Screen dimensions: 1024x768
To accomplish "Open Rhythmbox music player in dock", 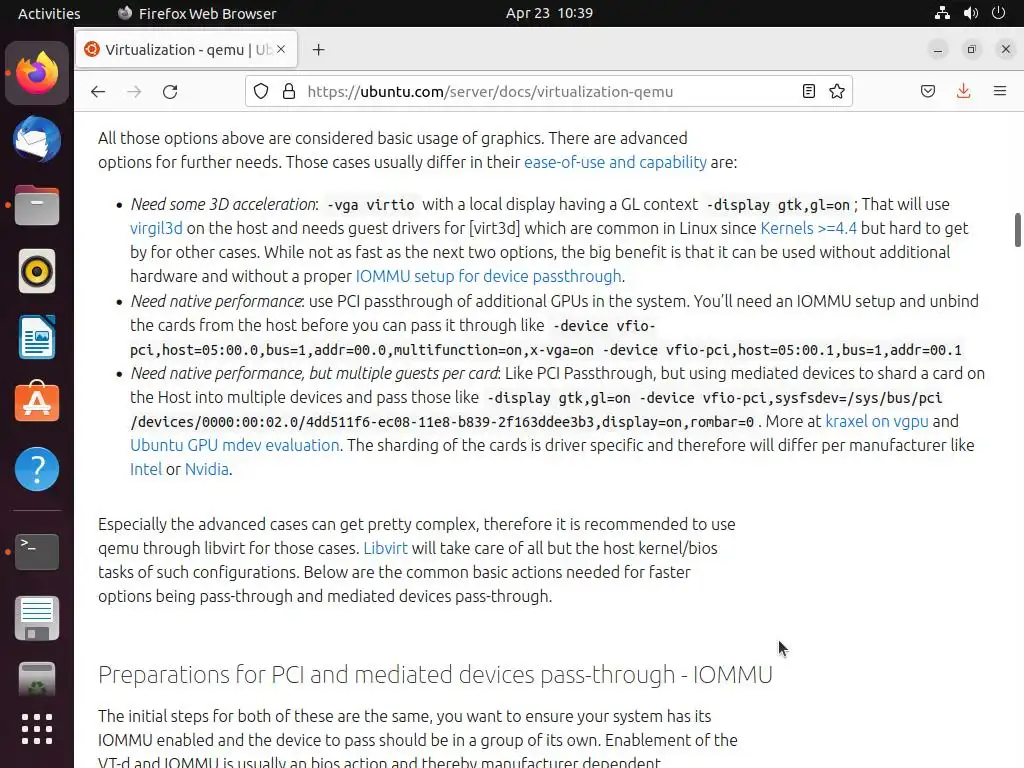I will (37, 271).
